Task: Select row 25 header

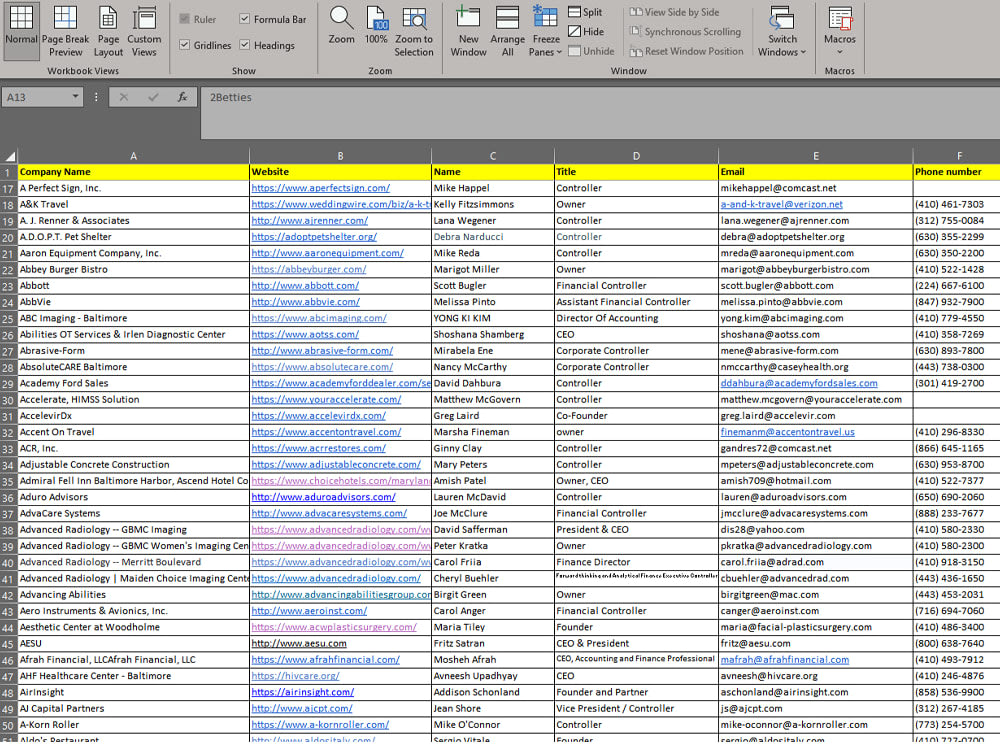Action: click(x=8, y=318)
